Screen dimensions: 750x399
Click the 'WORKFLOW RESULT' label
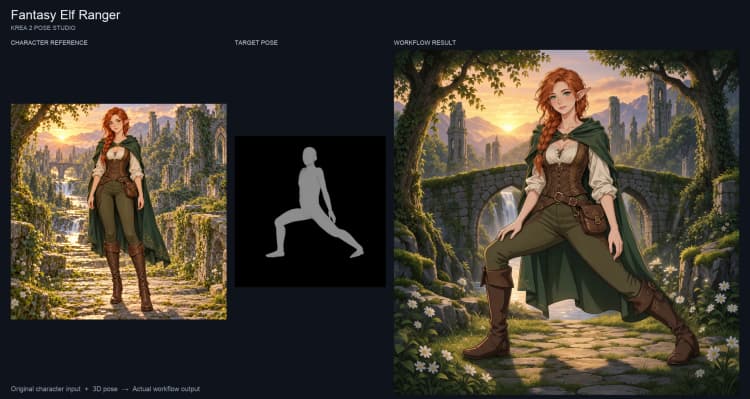point(425,43)
